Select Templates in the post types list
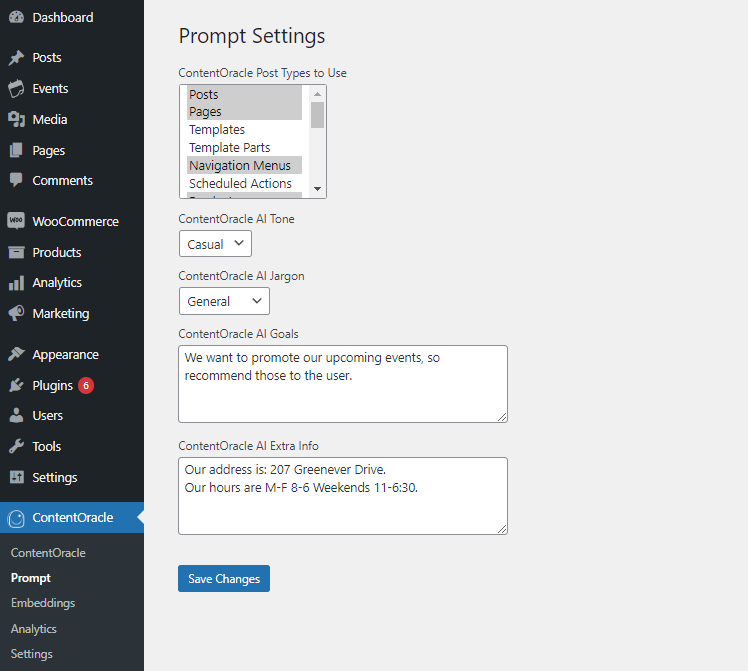 click(244, 130)
